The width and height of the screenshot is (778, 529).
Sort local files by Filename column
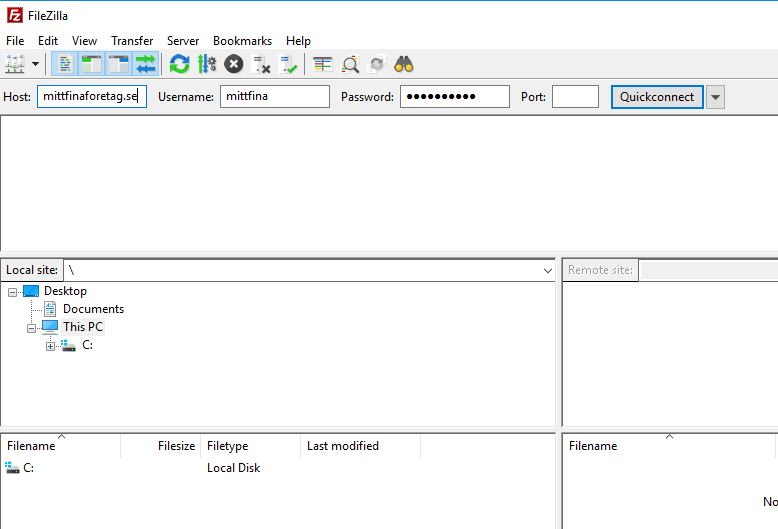click(61, 446)
